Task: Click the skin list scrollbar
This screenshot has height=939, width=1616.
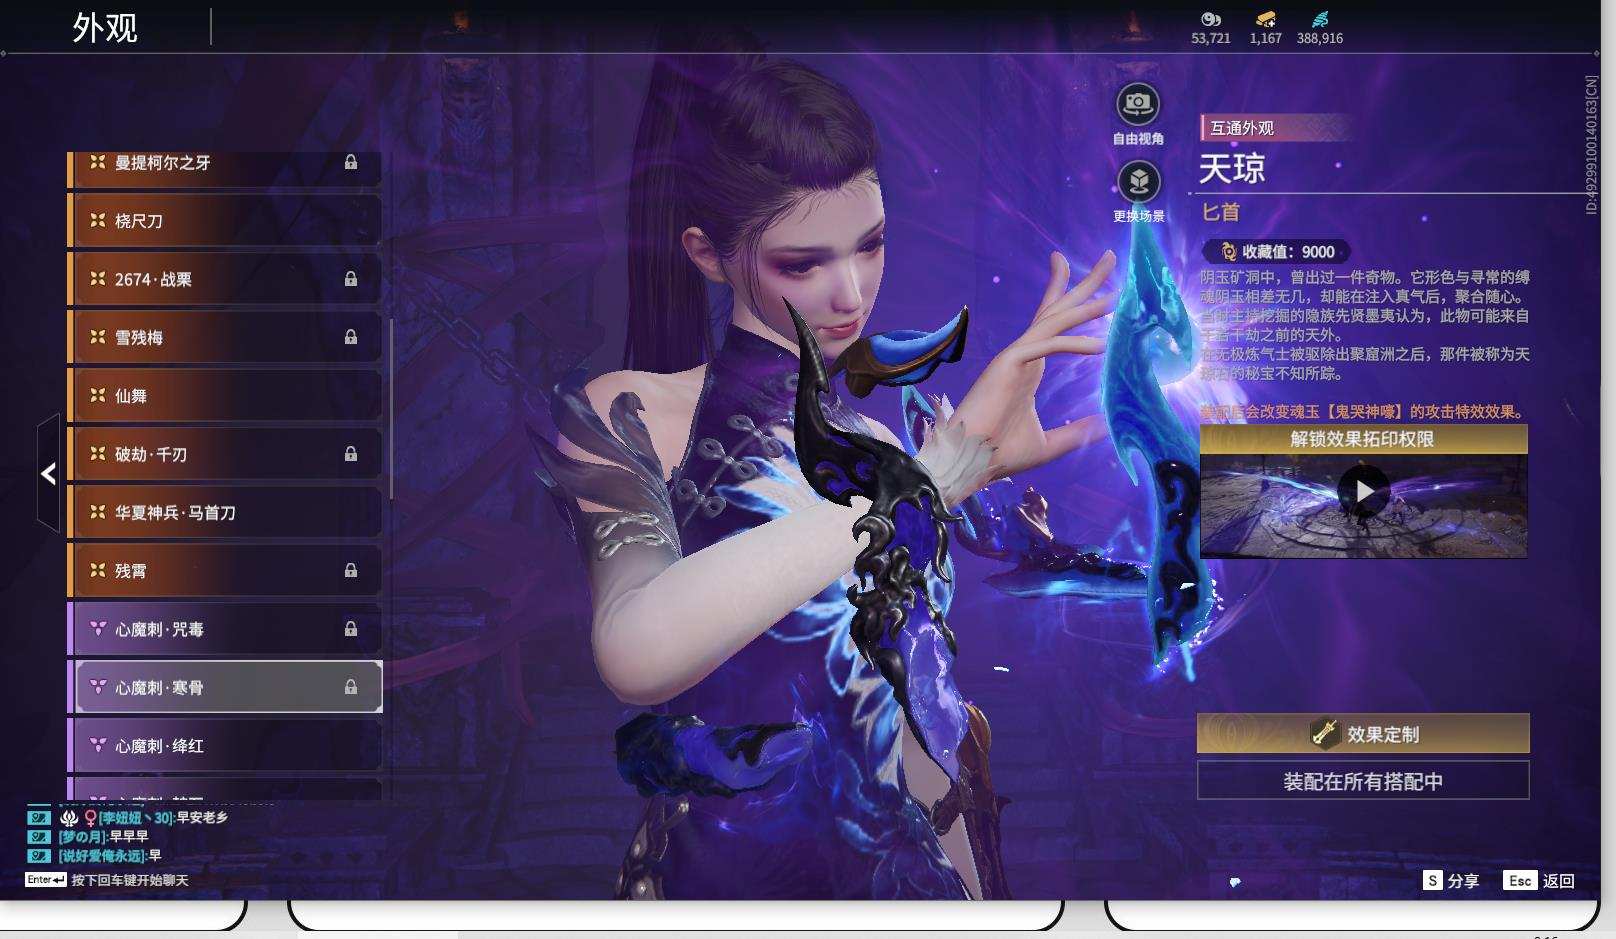Action: 391,410
